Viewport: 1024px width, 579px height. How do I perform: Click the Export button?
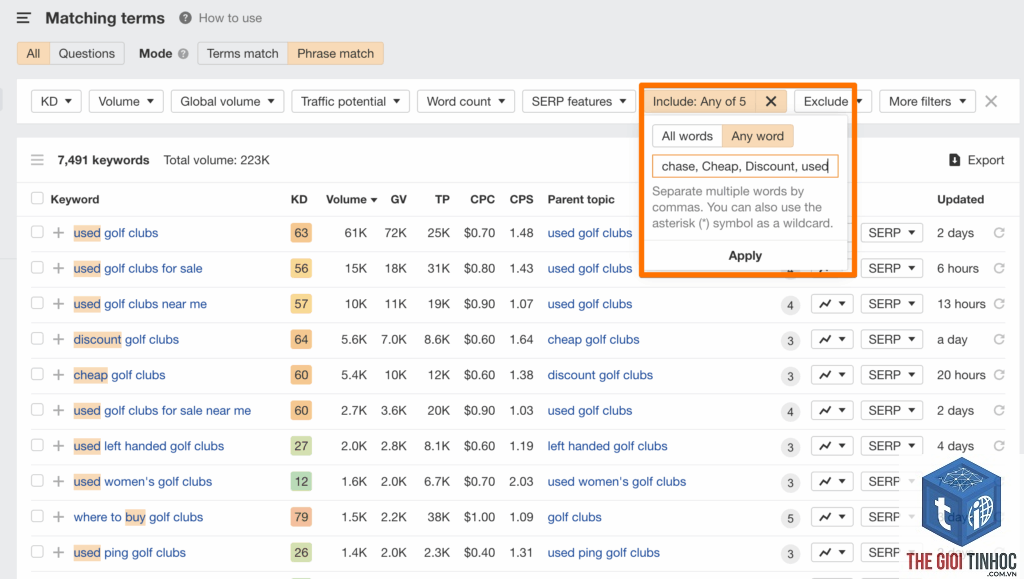[976, 160]
